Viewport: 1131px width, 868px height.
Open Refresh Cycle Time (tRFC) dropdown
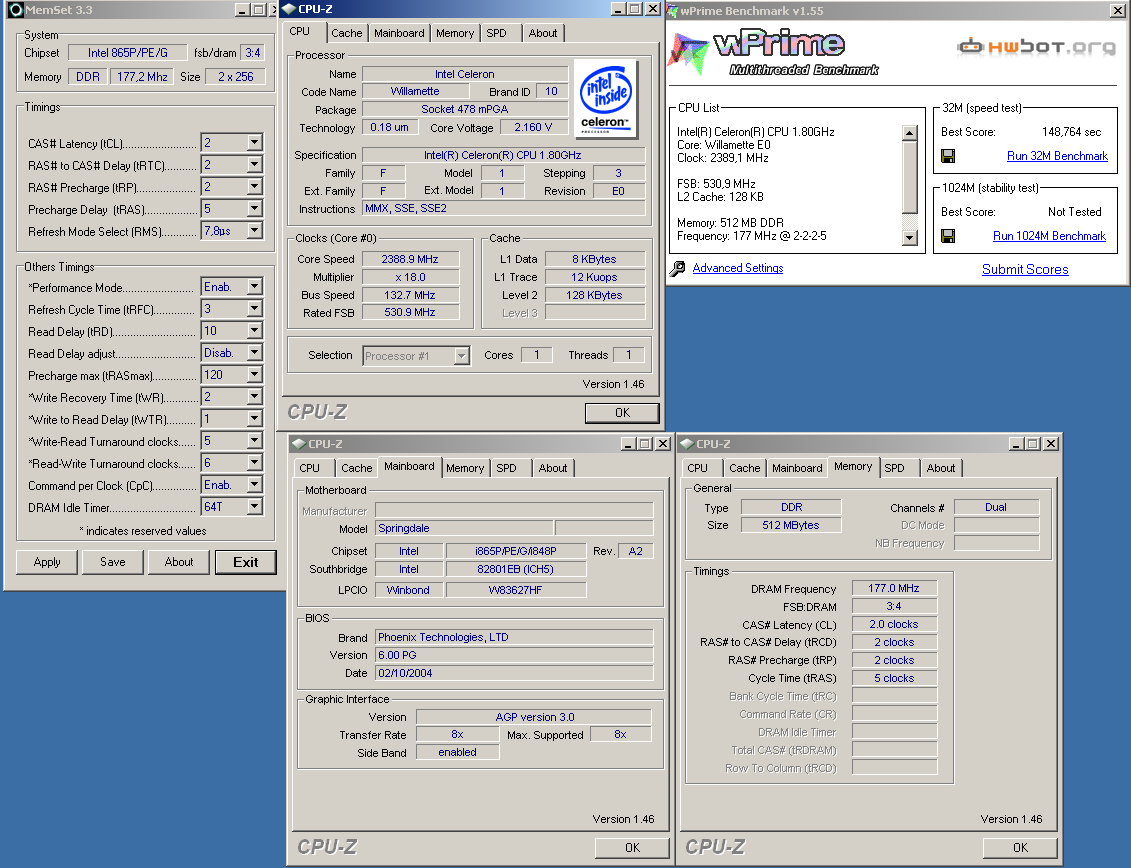pos(254,309)
